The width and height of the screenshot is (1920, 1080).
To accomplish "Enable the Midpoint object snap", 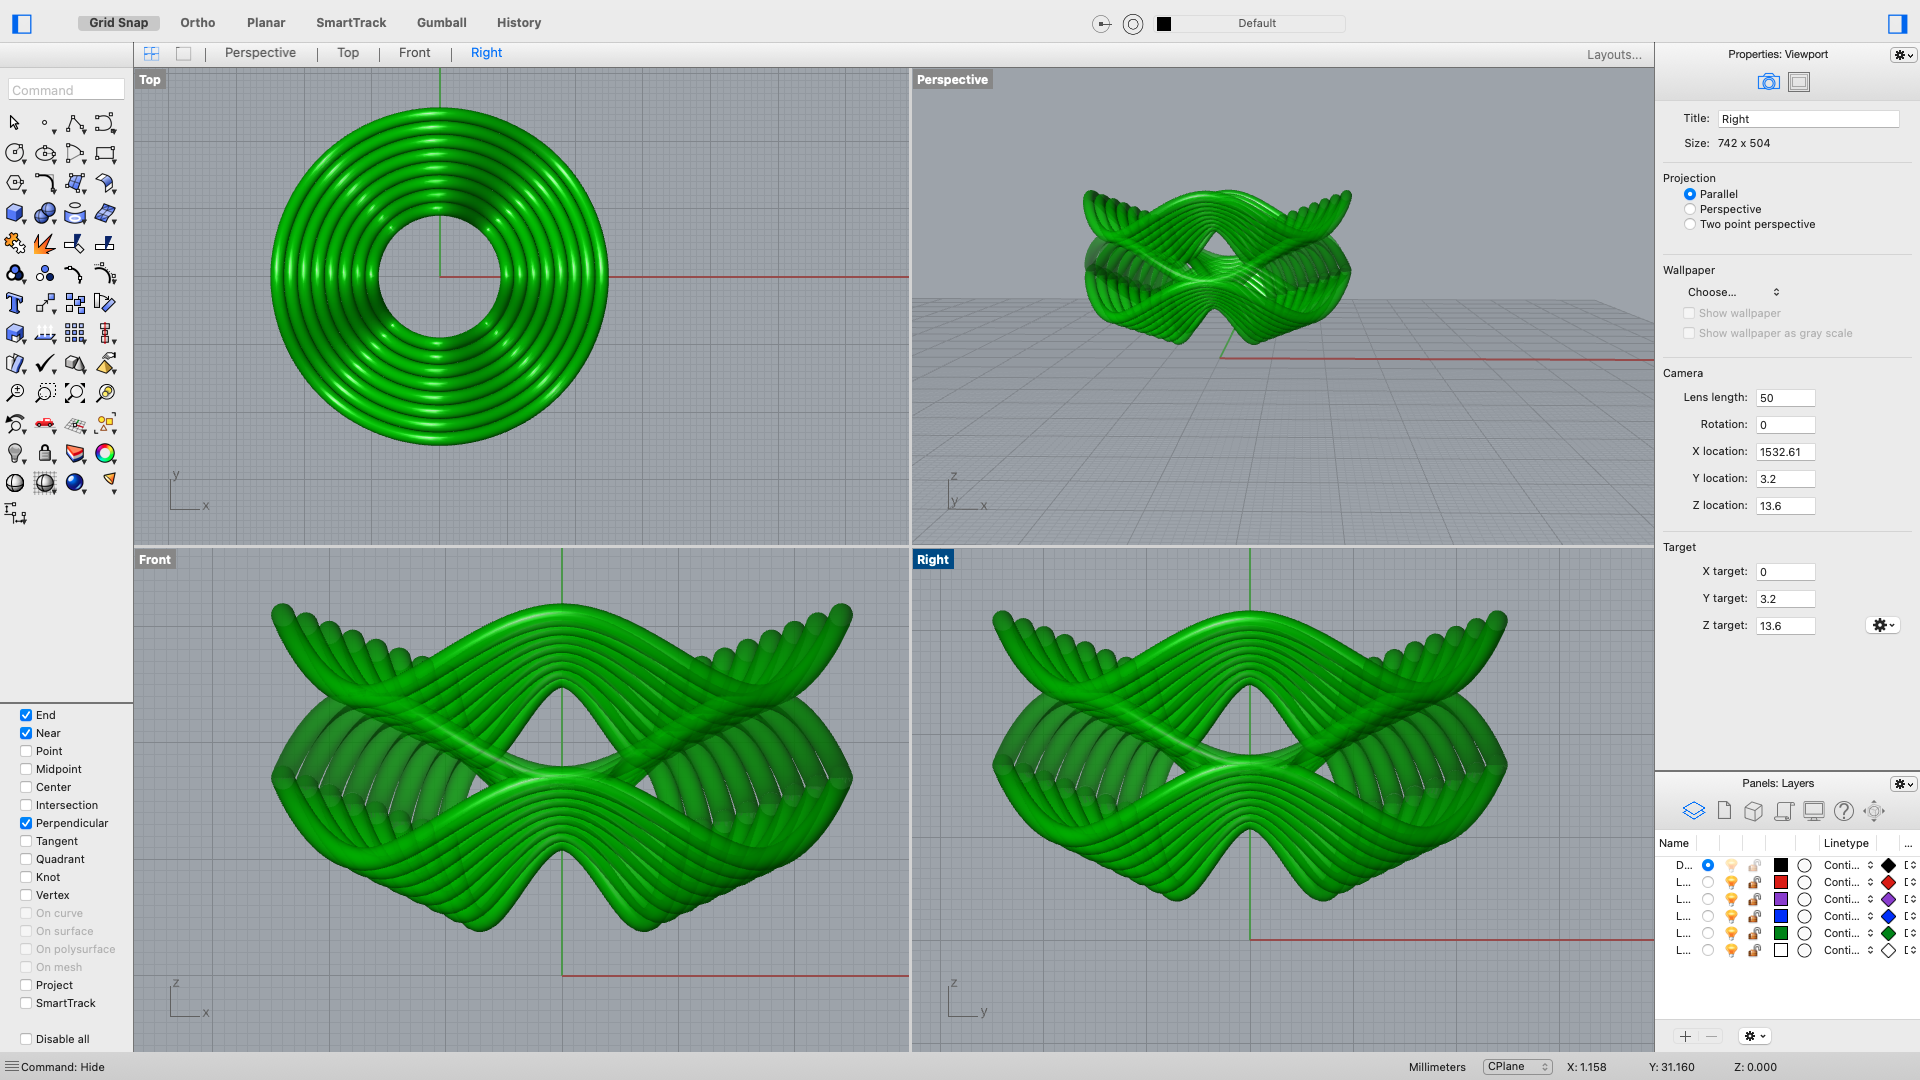I will pos(26,769).
